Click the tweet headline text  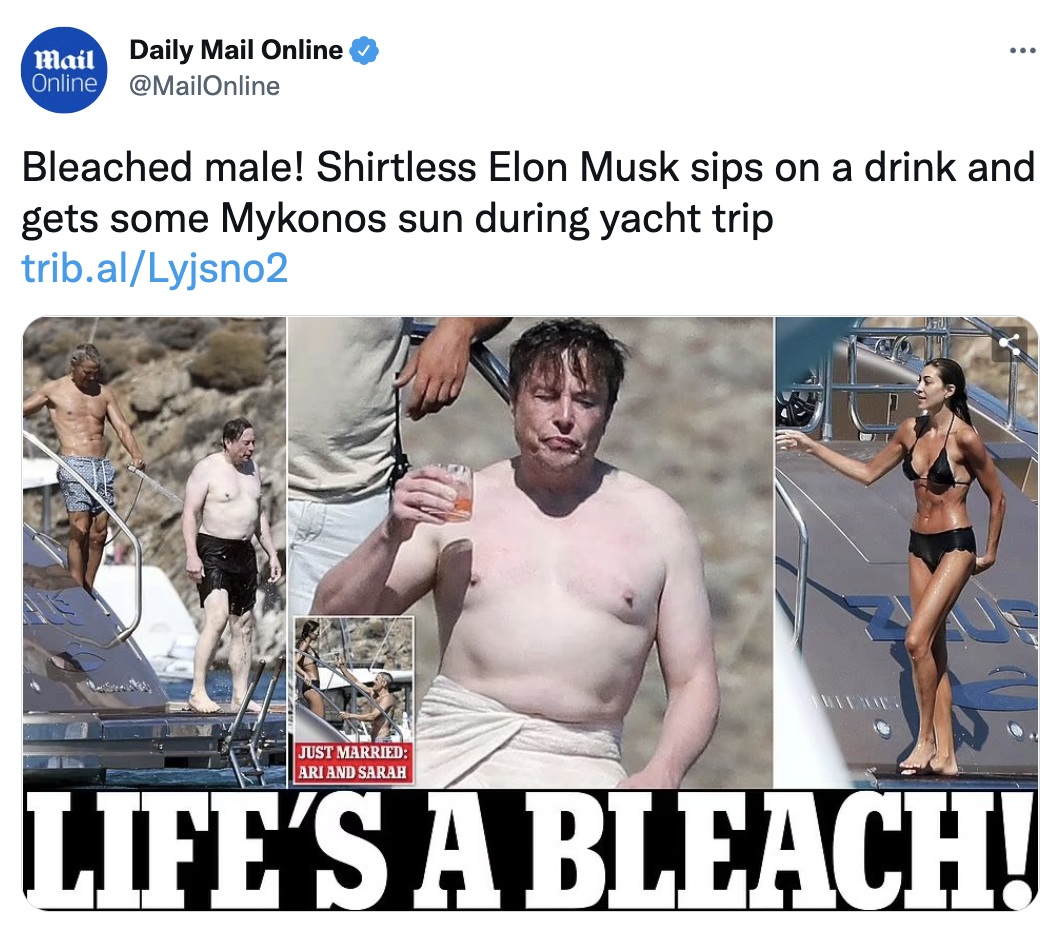coord(528,192)
